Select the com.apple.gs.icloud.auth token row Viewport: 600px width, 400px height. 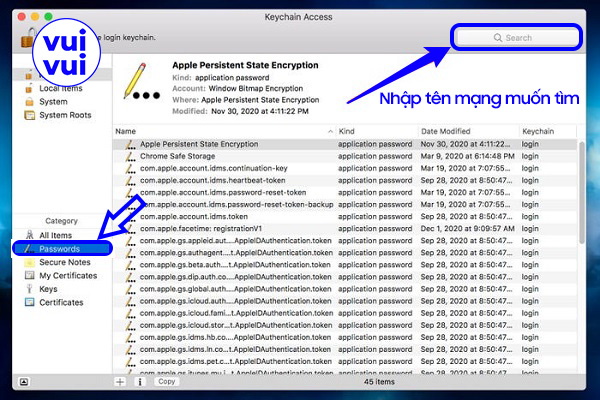pyautogui.click(x=345, y=301)
